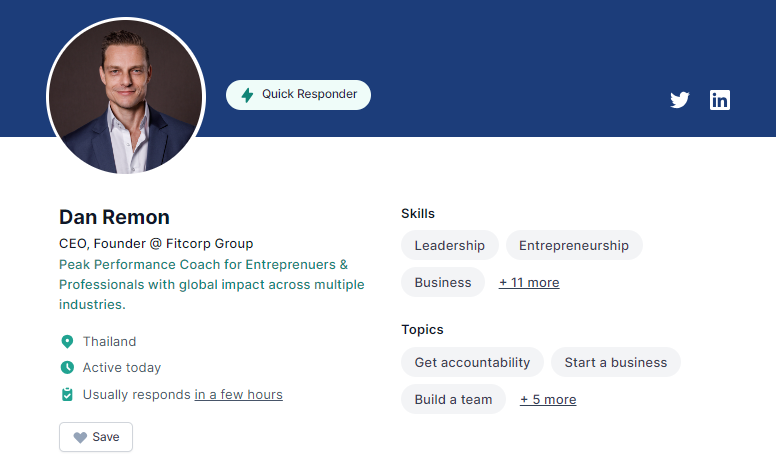The height and width of the screenshot is (473, 776).
Task: Click the Quick Responder badge
Action: tap(298, 95)
